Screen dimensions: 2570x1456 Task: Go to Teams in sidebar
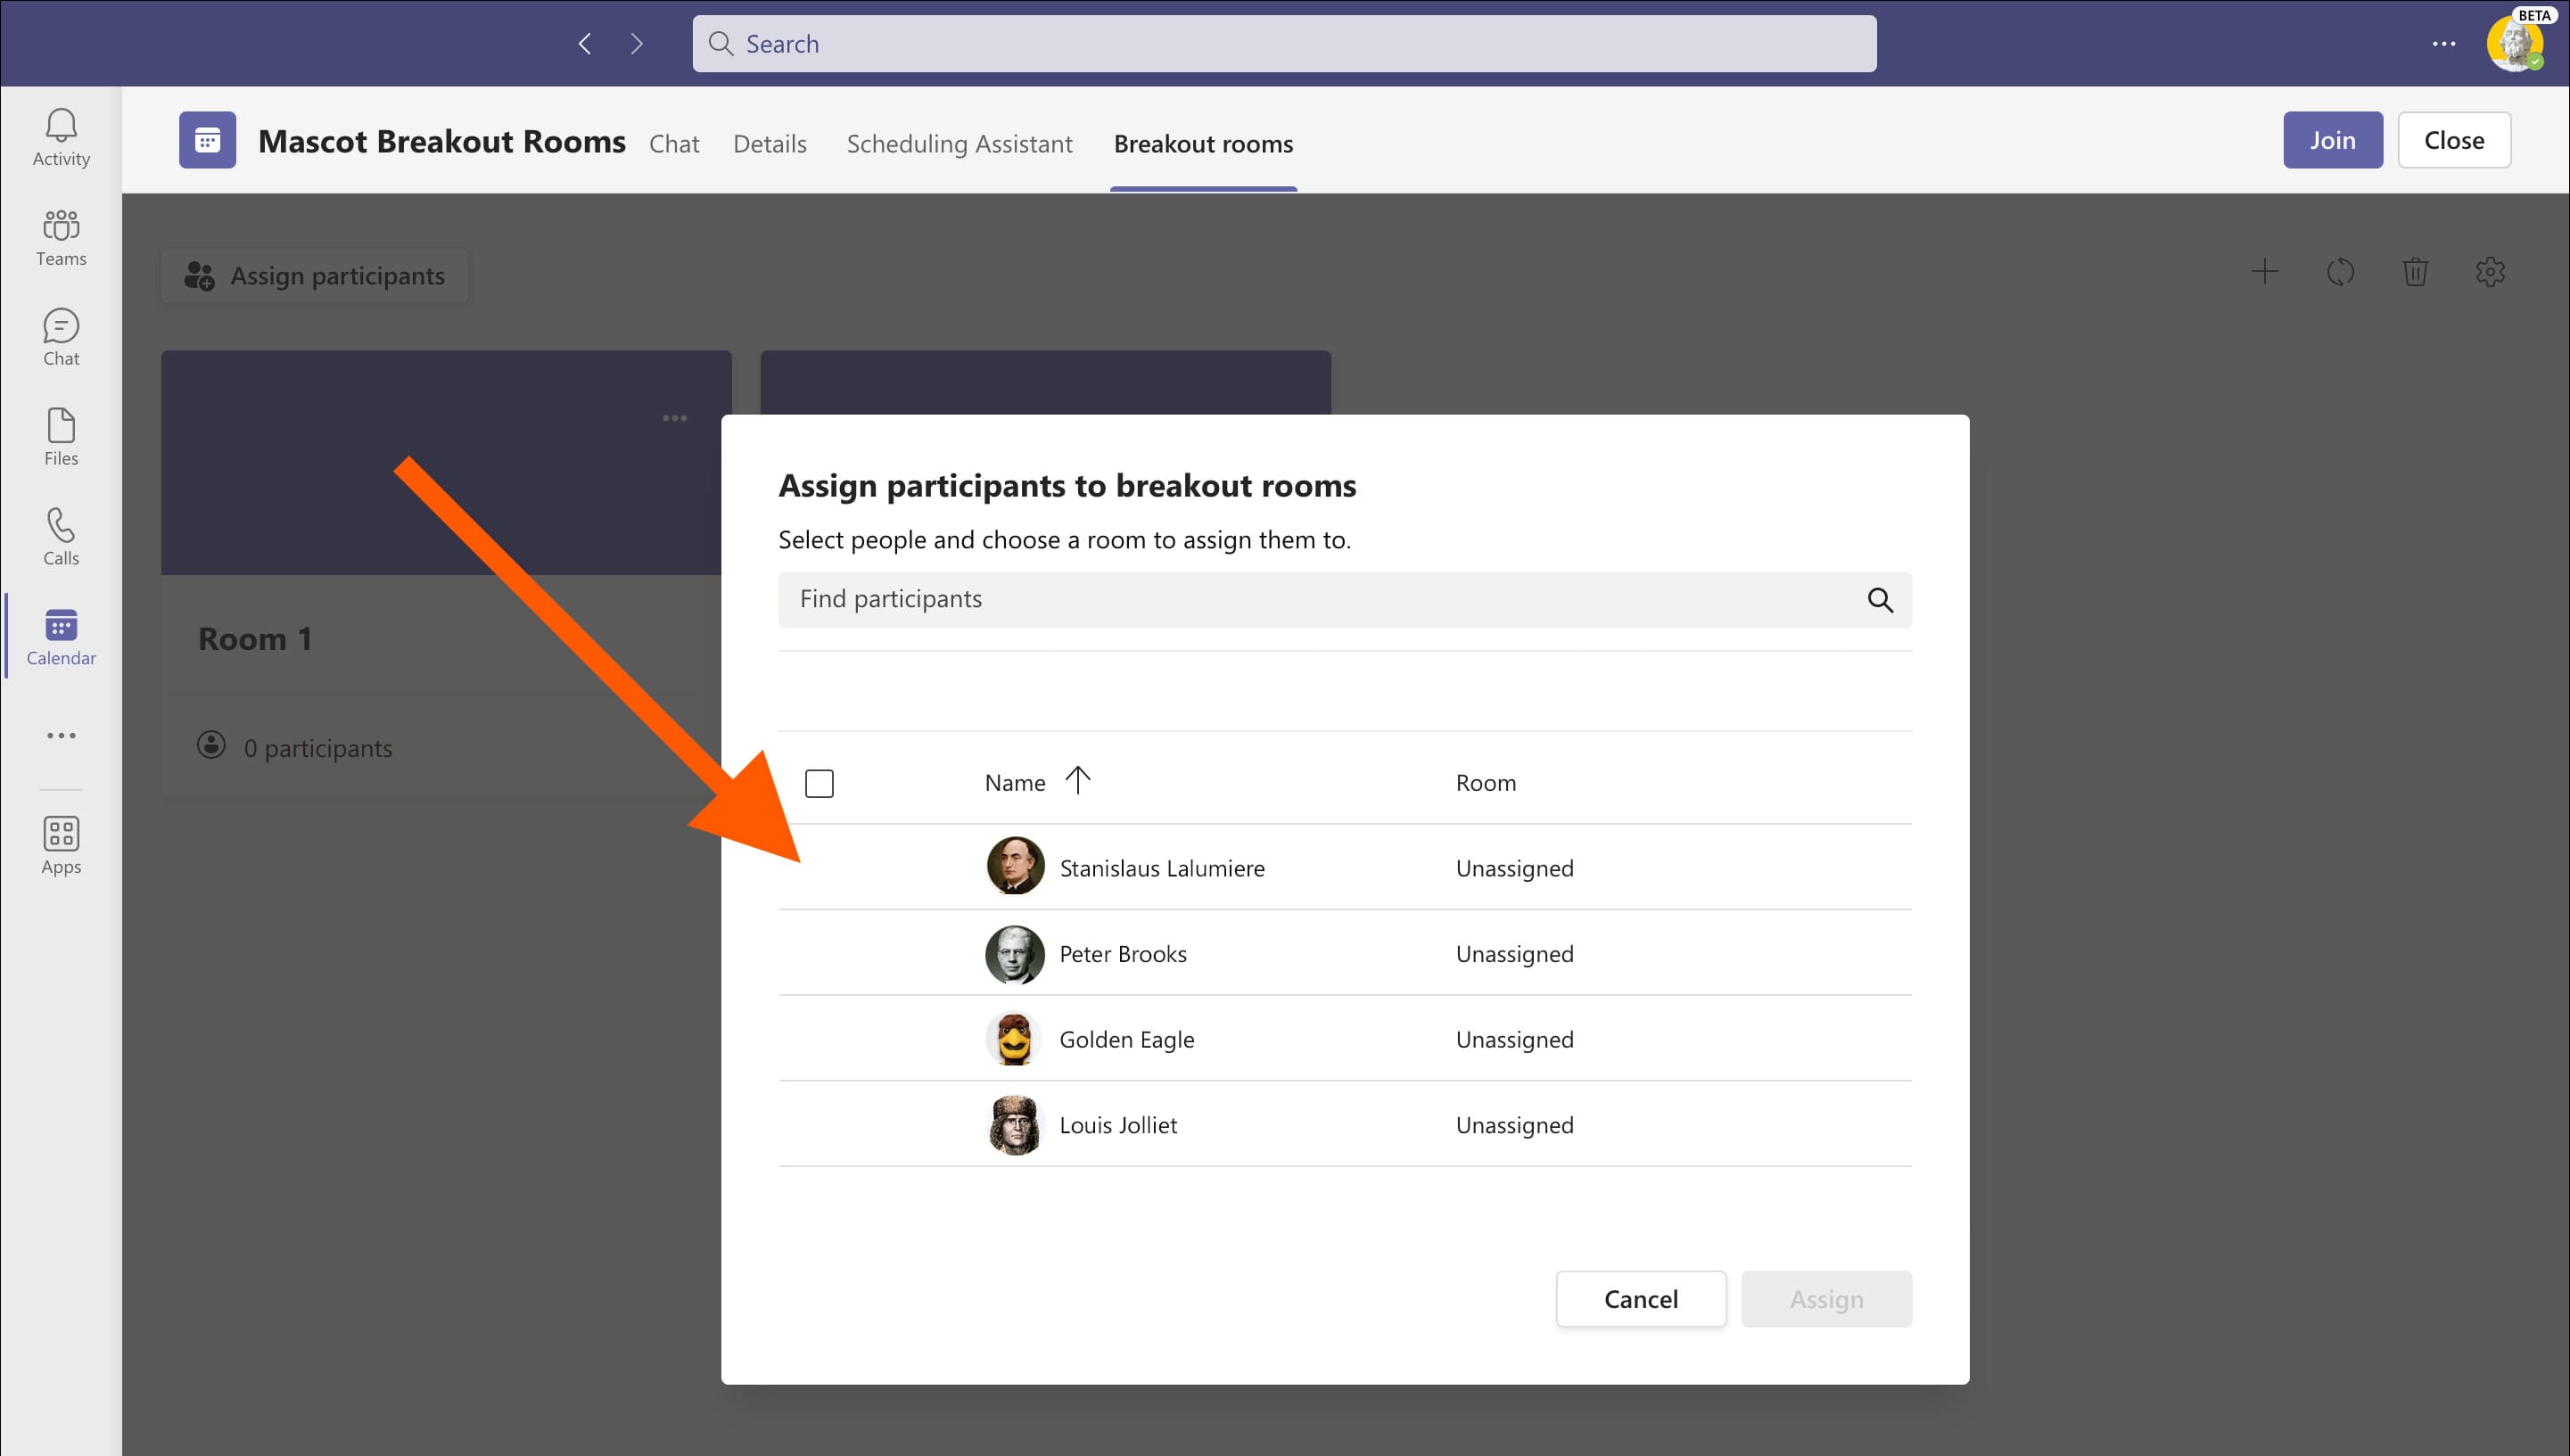[x=61, y=237]
